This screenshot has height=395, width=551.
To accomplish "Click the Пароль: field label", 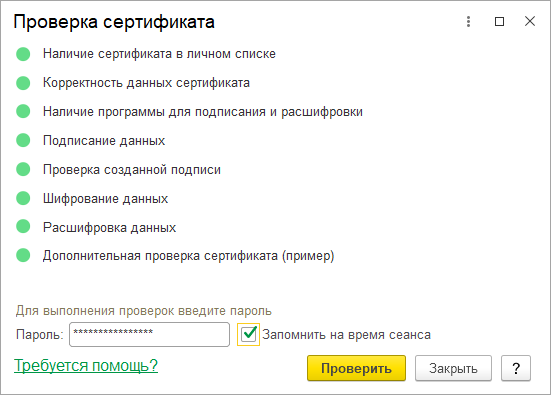I will click(40, 335).
